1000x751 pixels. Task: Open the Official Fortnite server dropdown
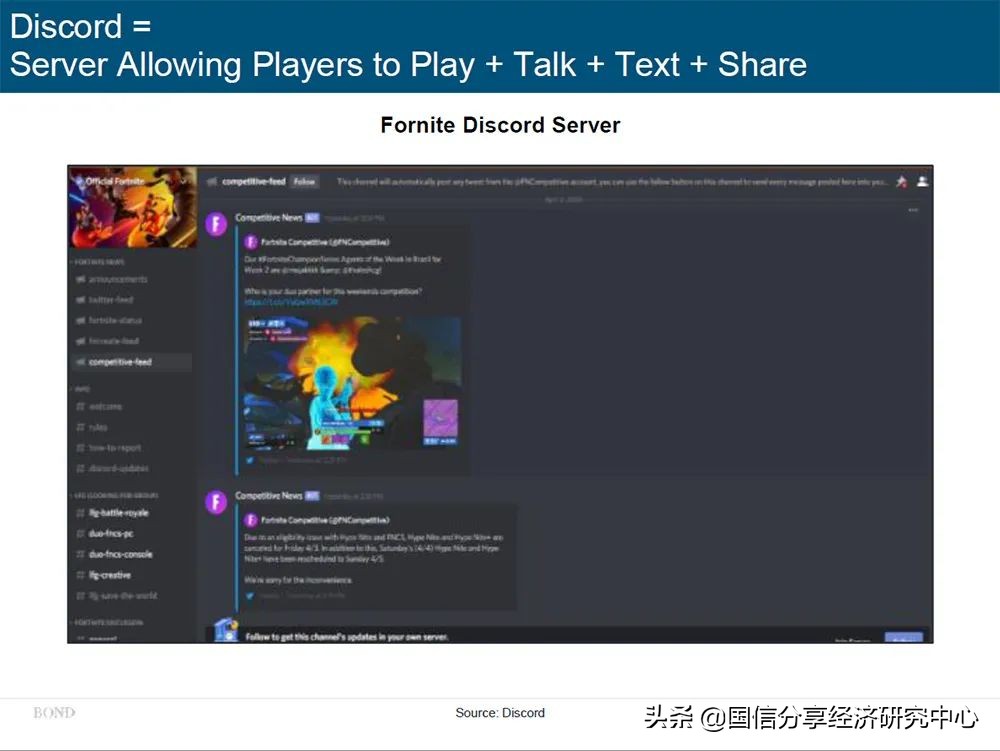(183, 181)
